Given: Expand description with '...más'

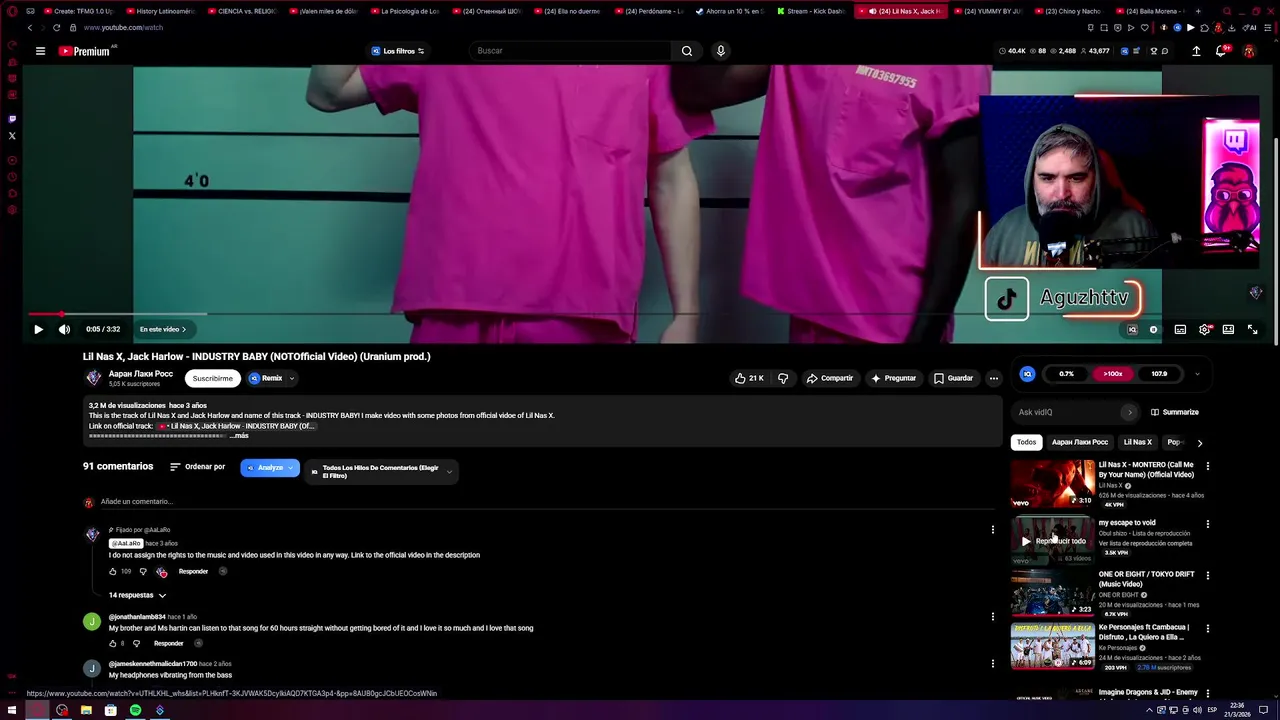Looking at the screenshot, I should coord(240,436).
